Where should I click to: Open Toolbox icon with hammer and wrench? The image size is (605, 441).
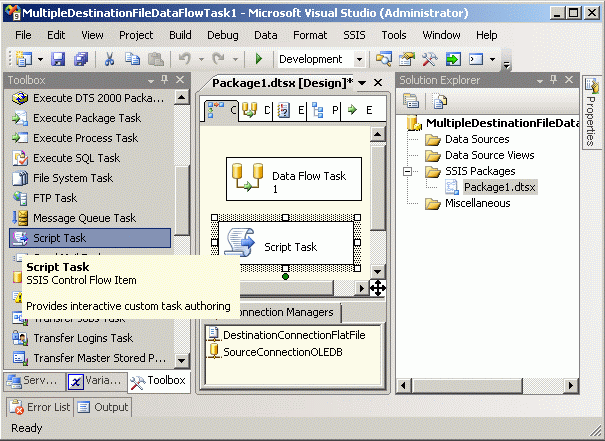[x=430, y=59]
